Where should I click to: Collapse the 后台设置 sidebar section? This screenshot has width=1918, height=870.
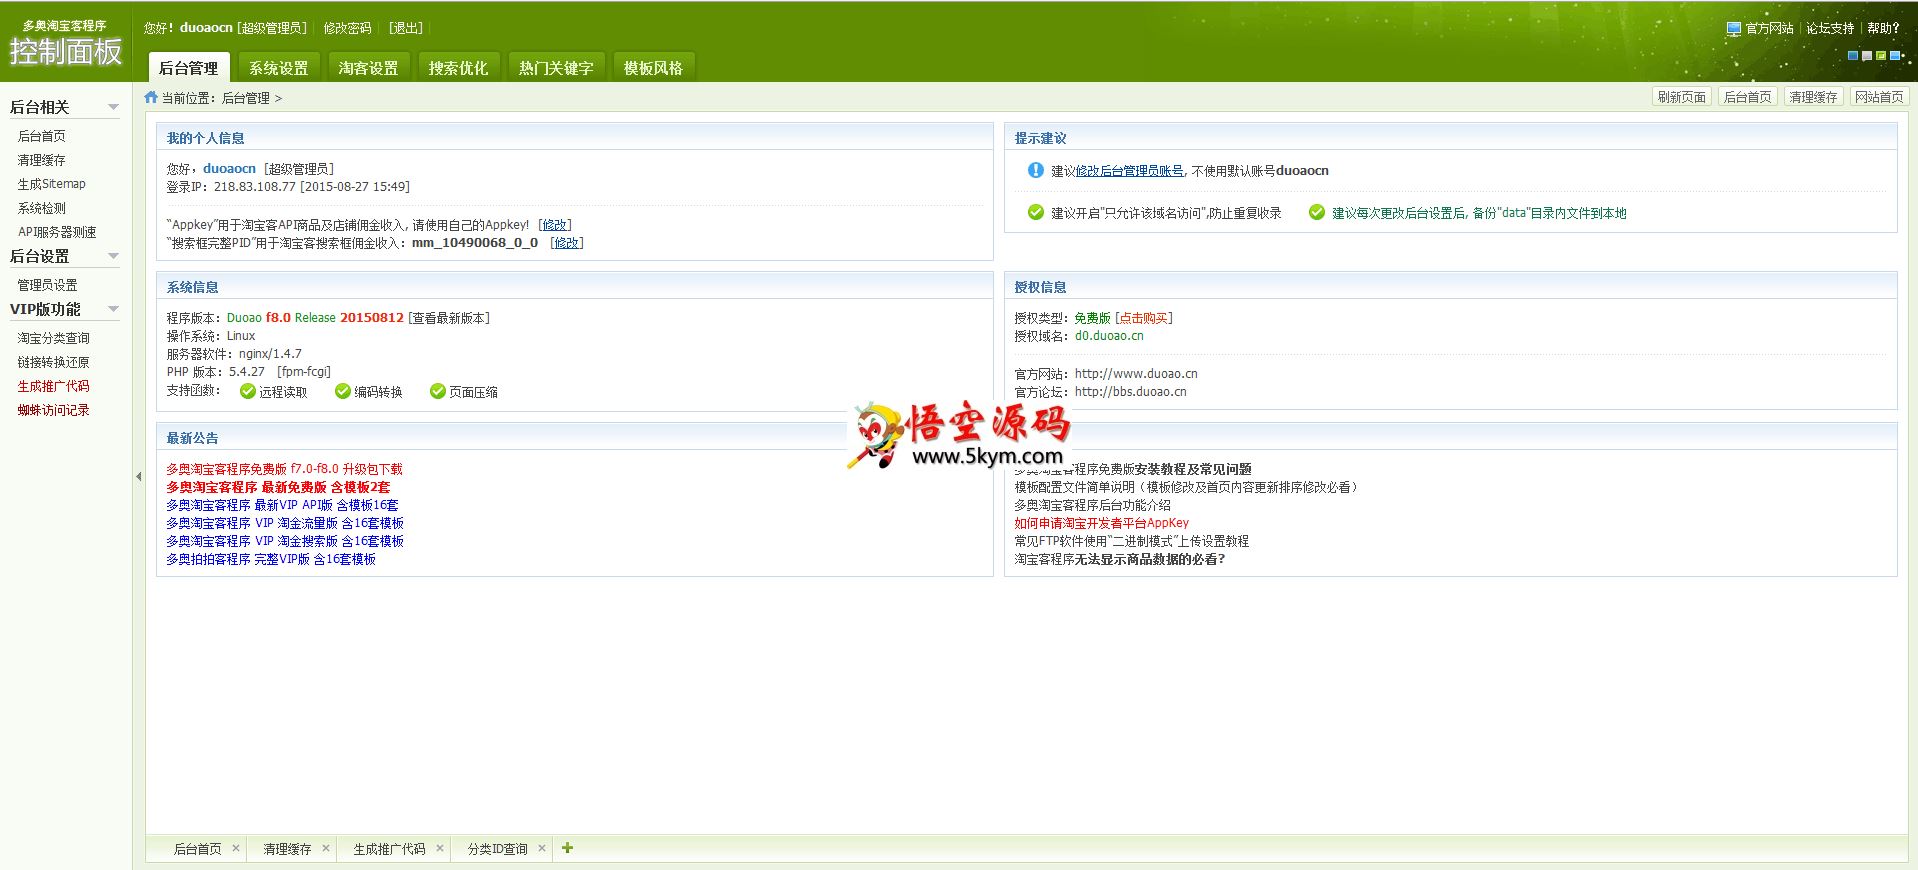[x=113, y=256]
